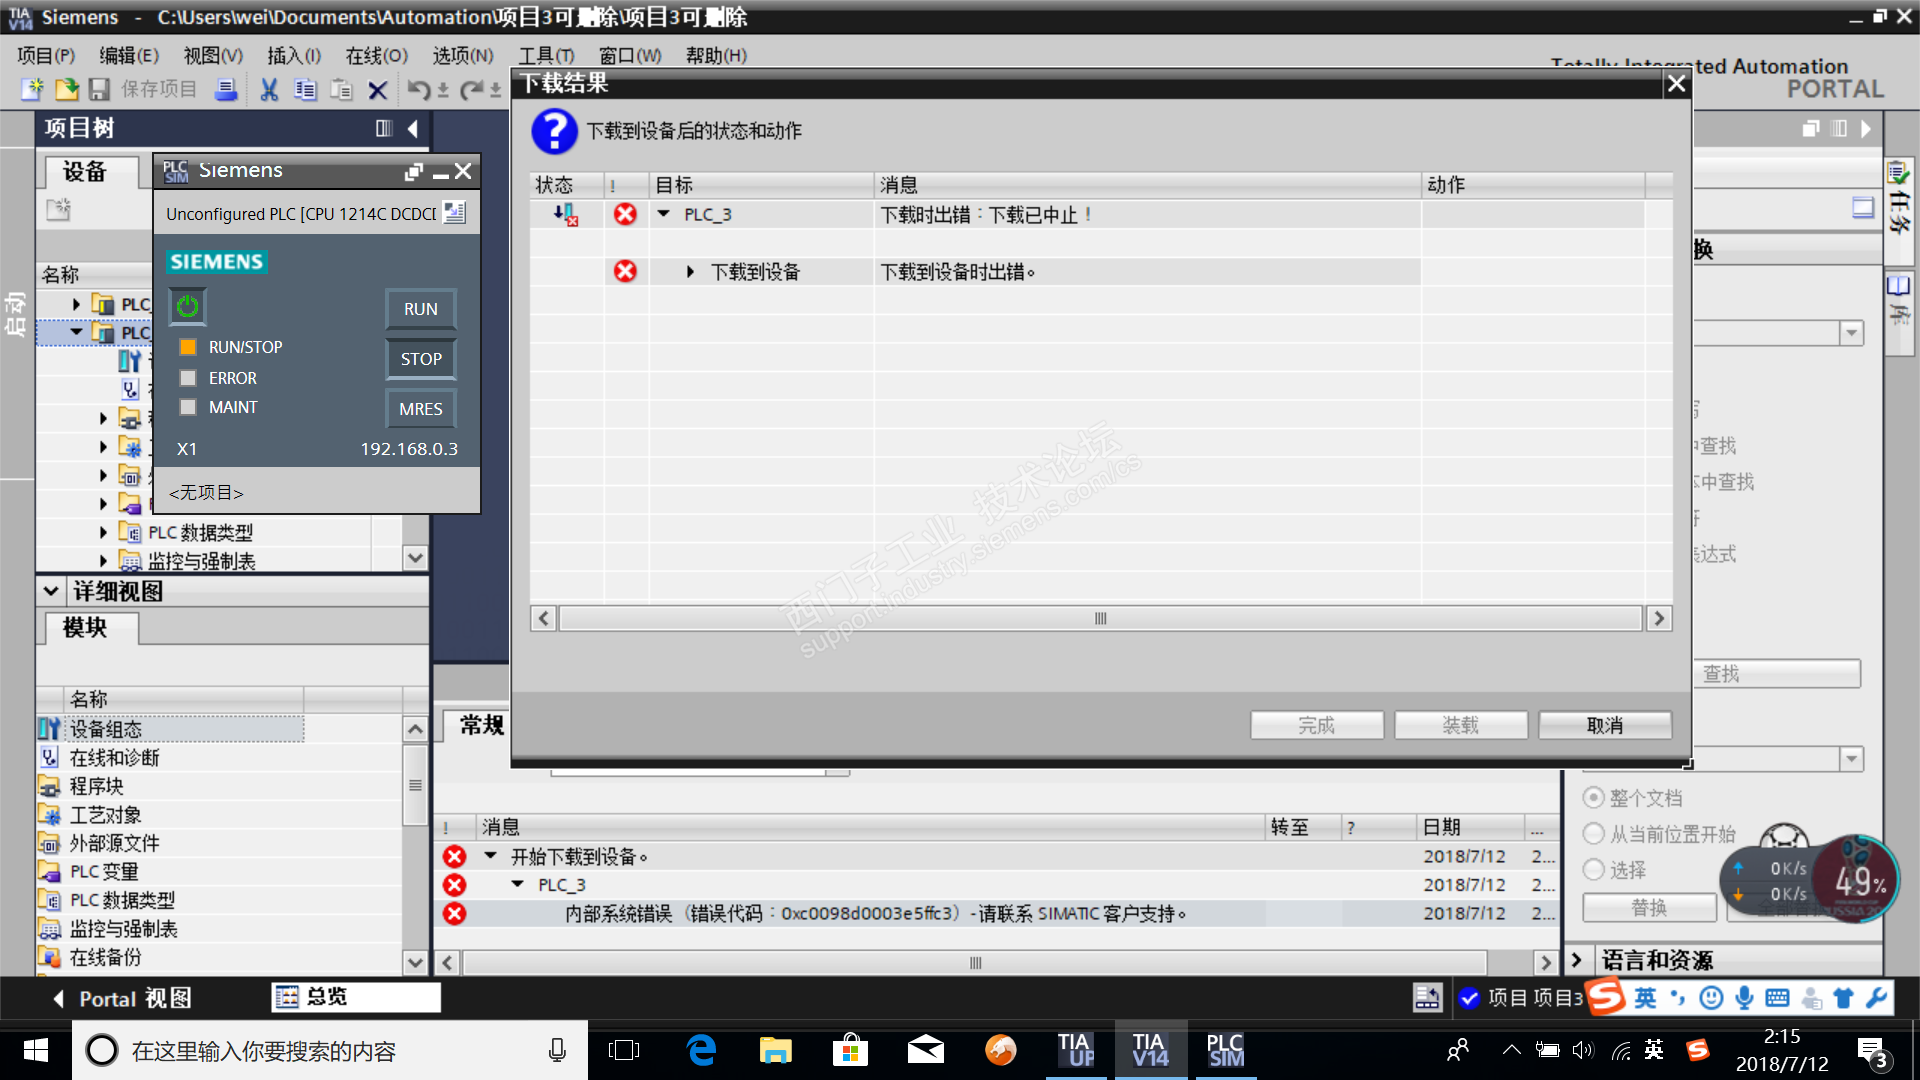Viewport: 1920px width, 1080px height.
Task: Click the cut scissors icon in toolbar
Action: [268, 90]
